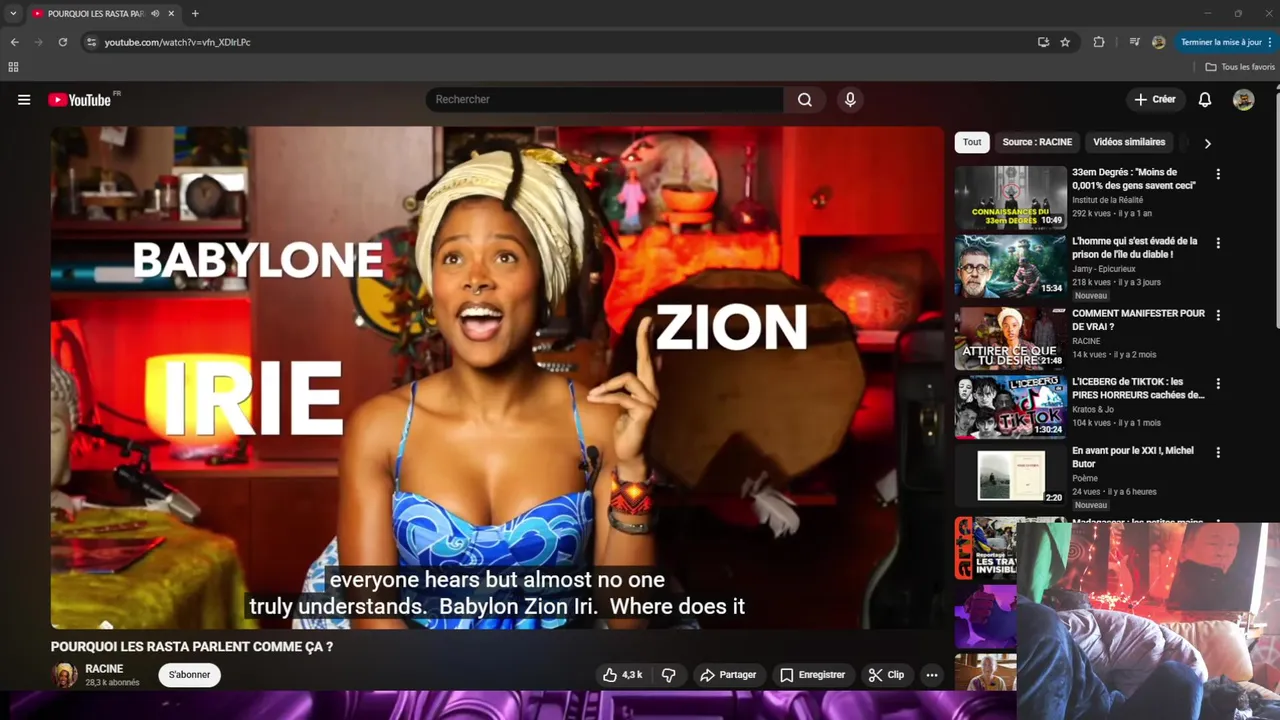The width and height of the screenshot is (1280, 720).
Task: Open RACINE channel name link
Action: [104, 669]
